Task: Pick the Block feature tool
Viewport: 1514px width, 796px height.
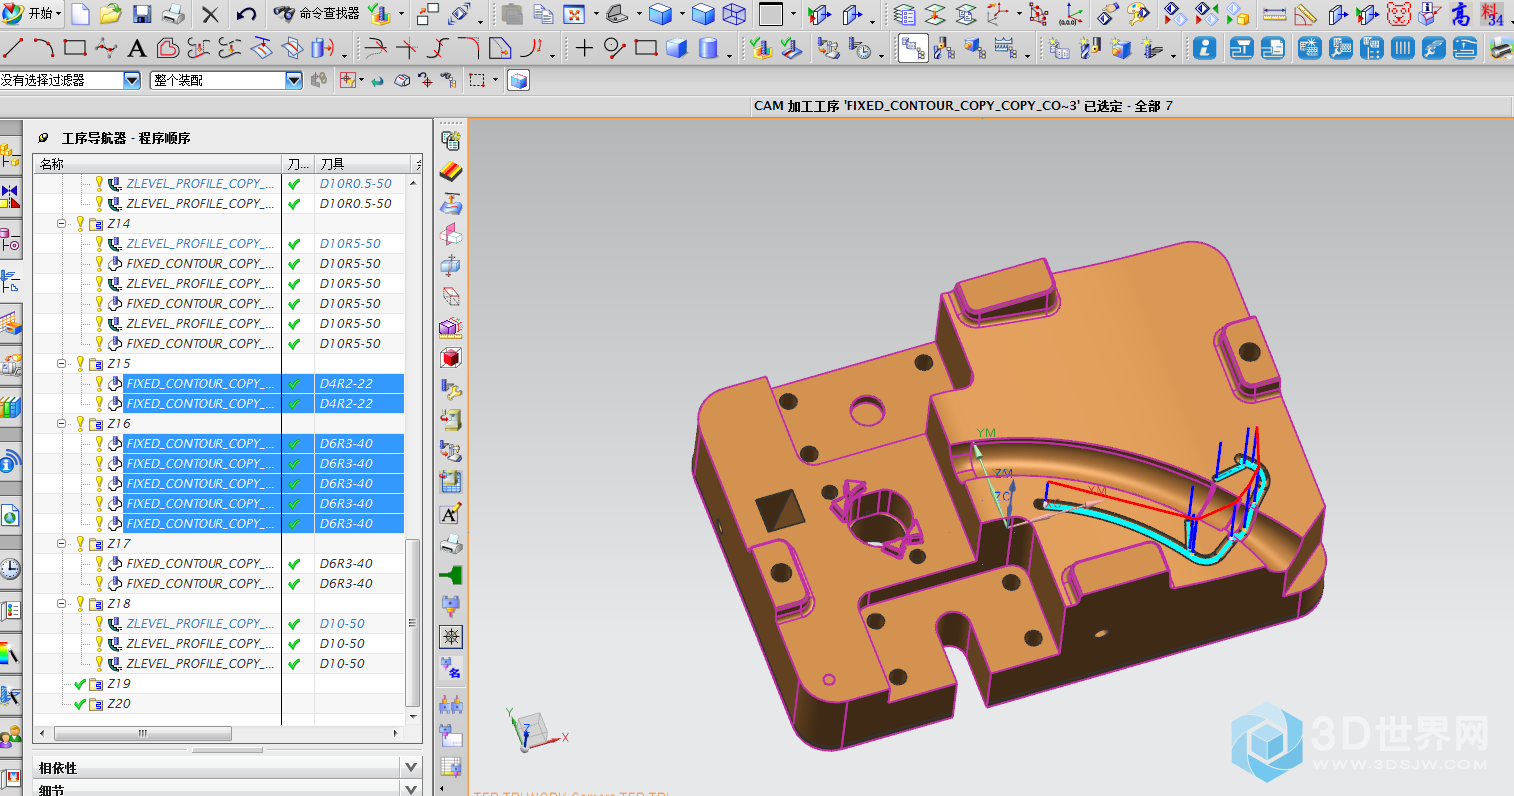Action: click(677, 47)
